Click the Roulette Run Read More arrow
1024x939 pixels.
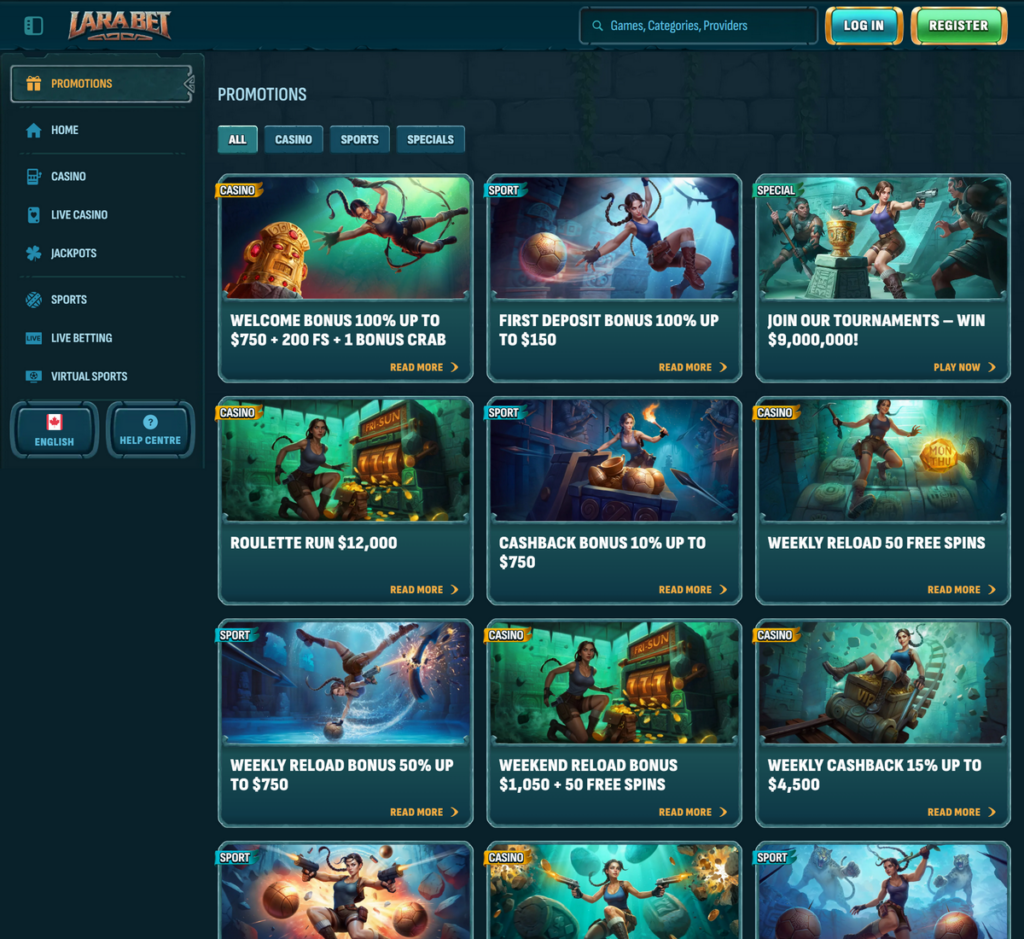(x=455, y=590)
